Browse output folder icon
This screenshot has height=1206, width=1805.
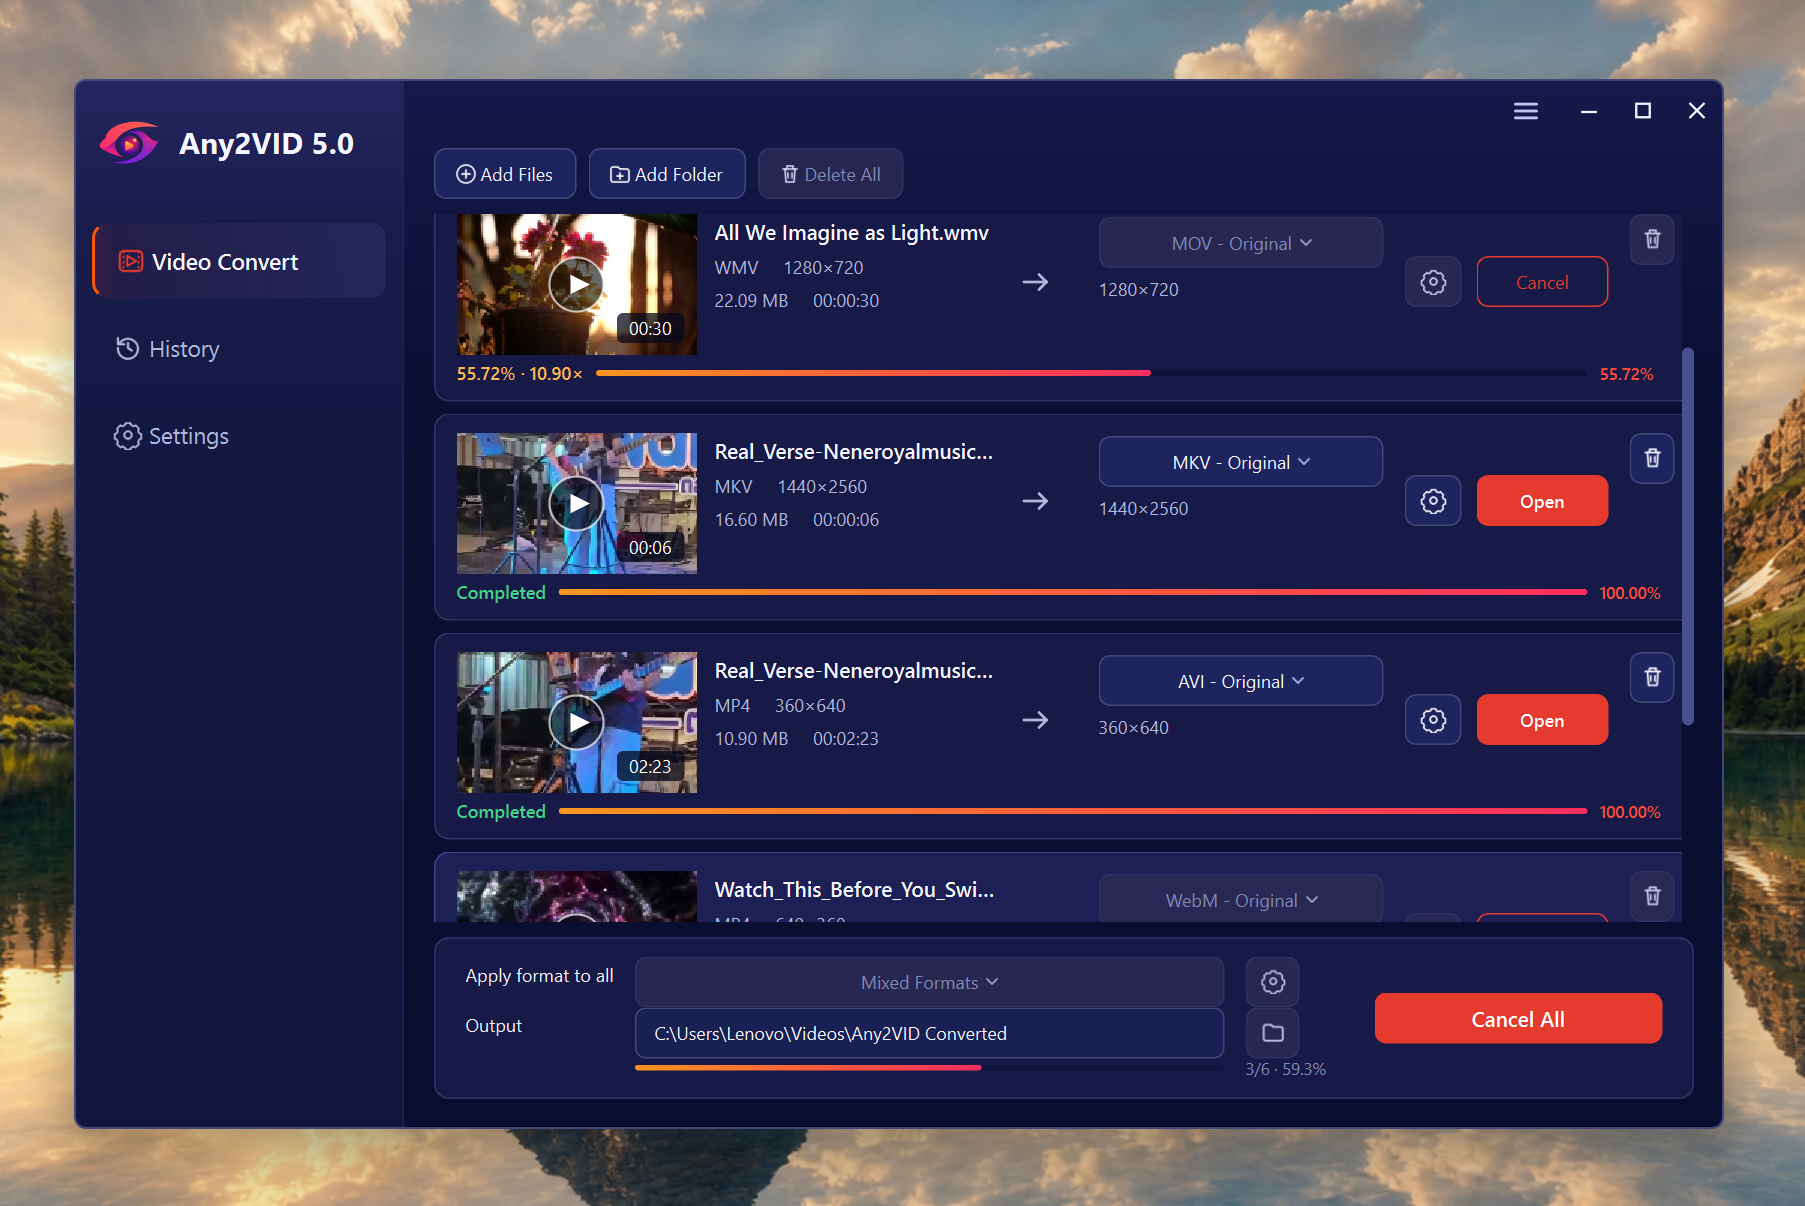(1272, 1033)
